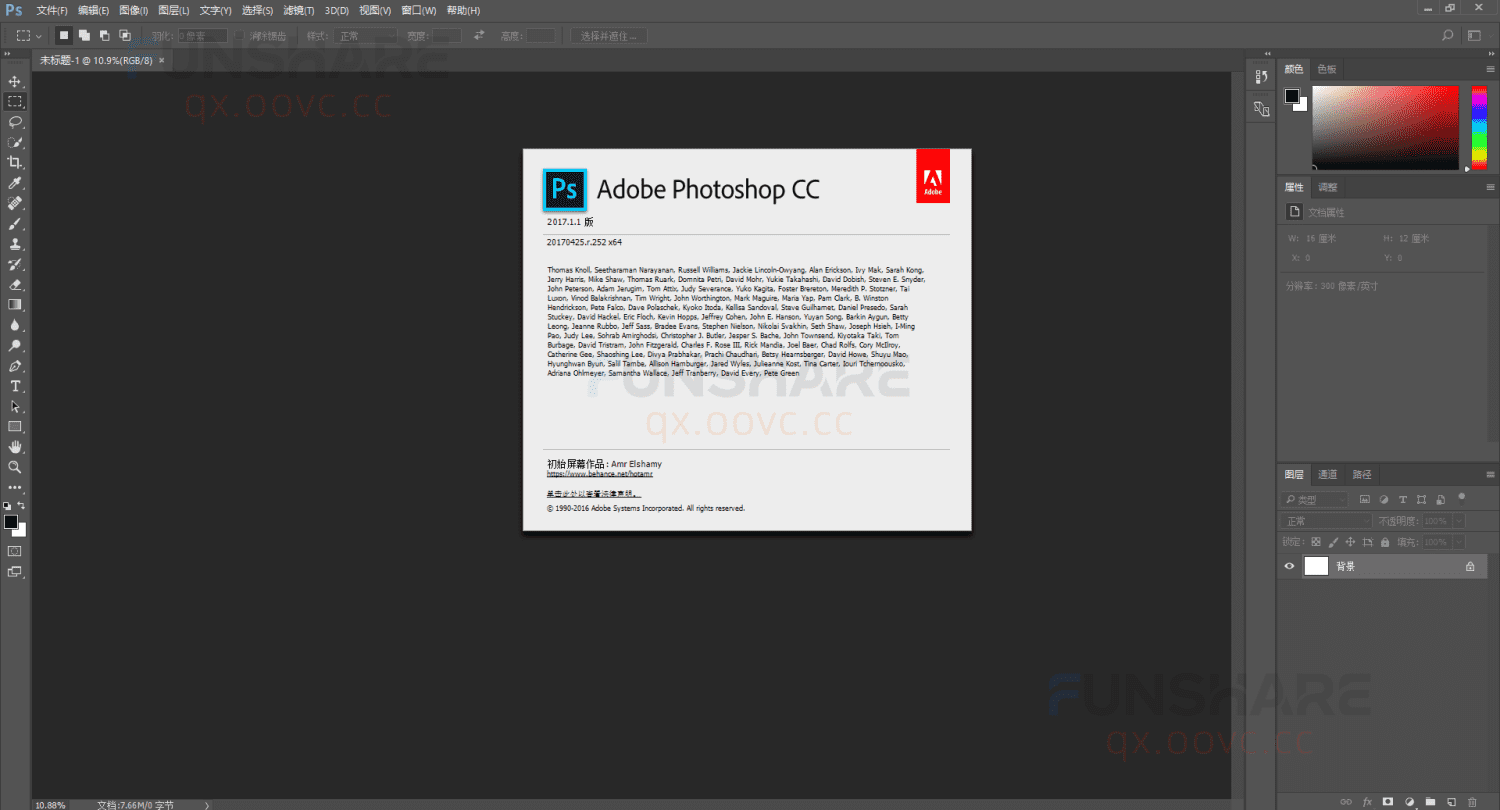Screen dimensions: 1500x810
Task: Select the Quick Selection tool
Action: [15, 142]
